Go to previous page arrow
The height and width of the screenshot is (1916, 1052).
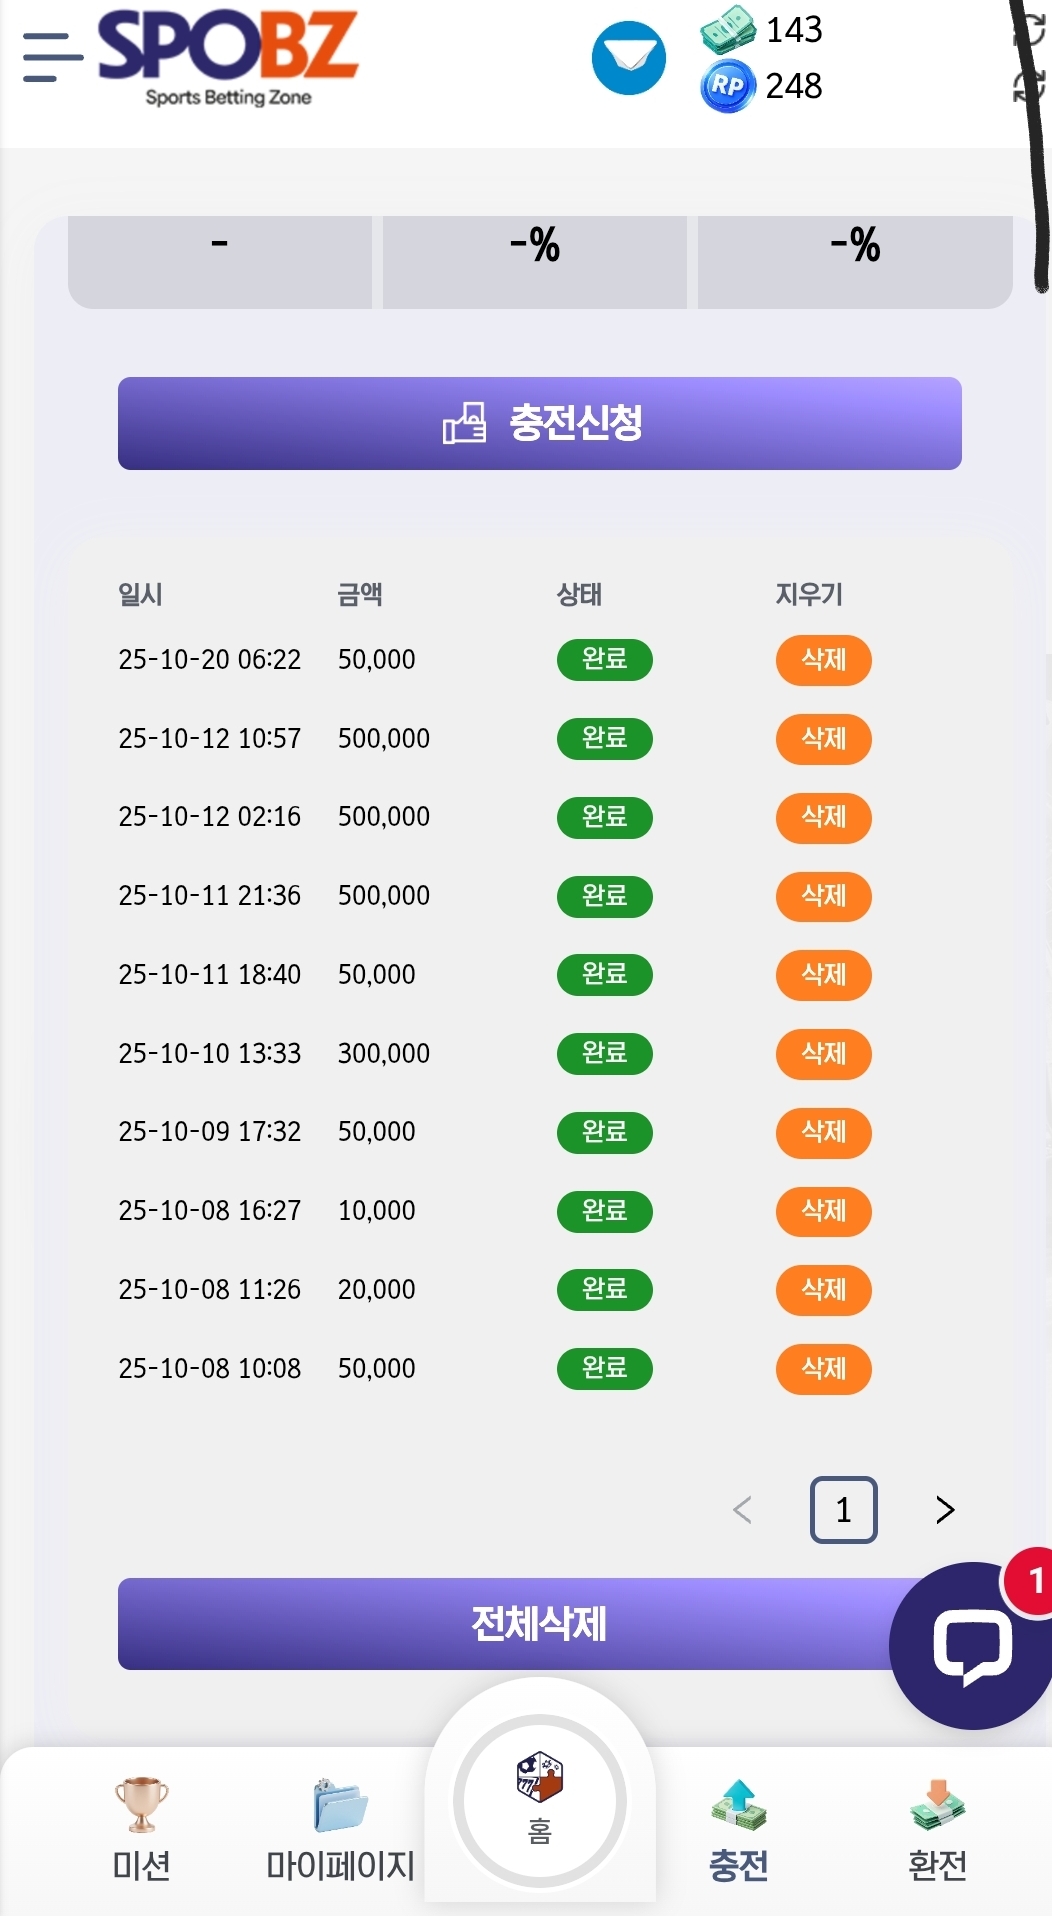742,1509
